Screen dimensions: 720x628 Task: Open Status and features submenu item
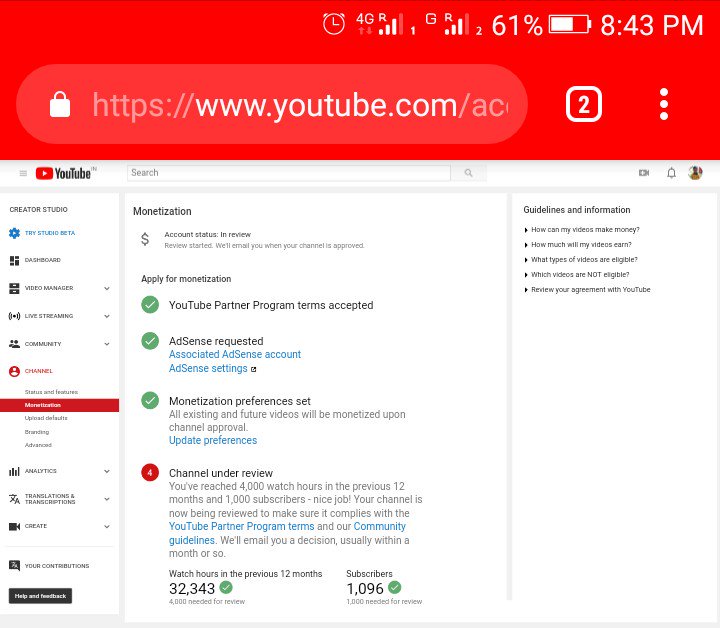(x=51, y=392)
